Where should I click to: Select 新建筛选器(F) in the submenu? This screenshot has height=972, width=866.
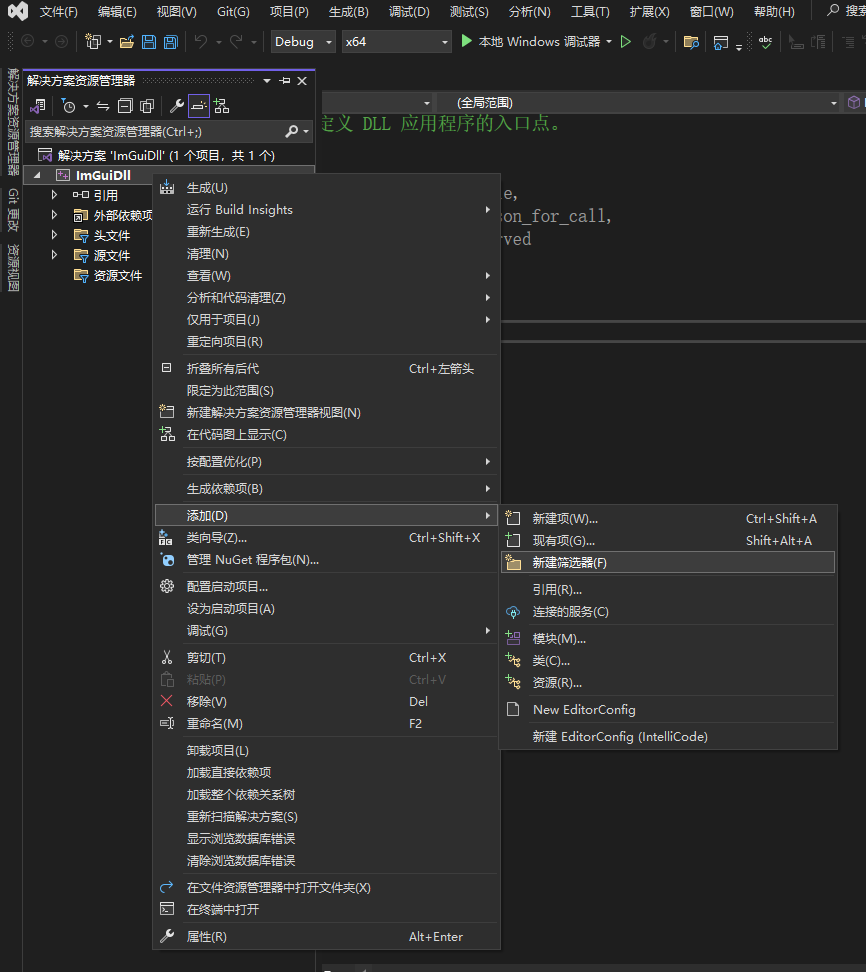pos(668,563)
